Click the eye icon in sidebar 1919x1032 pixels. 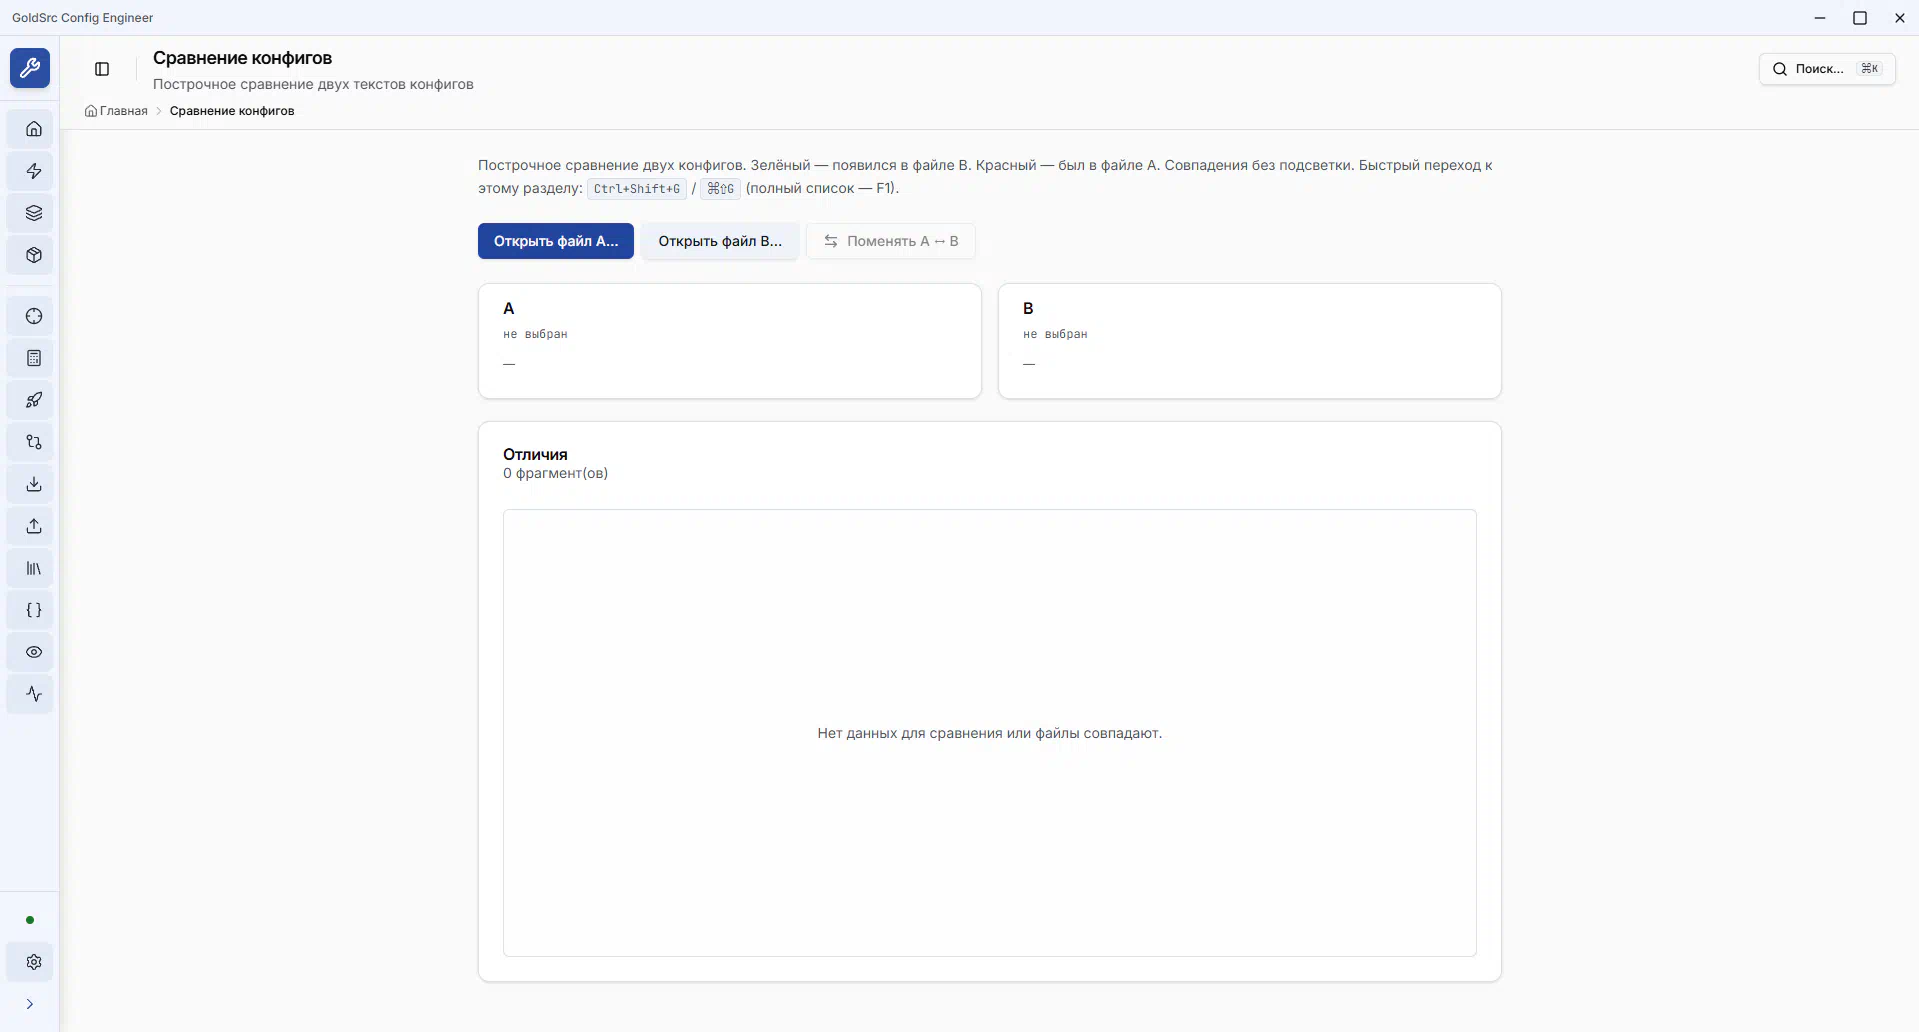point(34,652)
